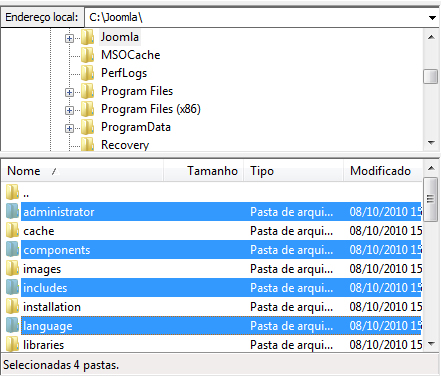Image resolution: width=441 pixels, height=376 pixels.
Task: Click scroll-down arrow of folder tree
Action: click(431, 143)
